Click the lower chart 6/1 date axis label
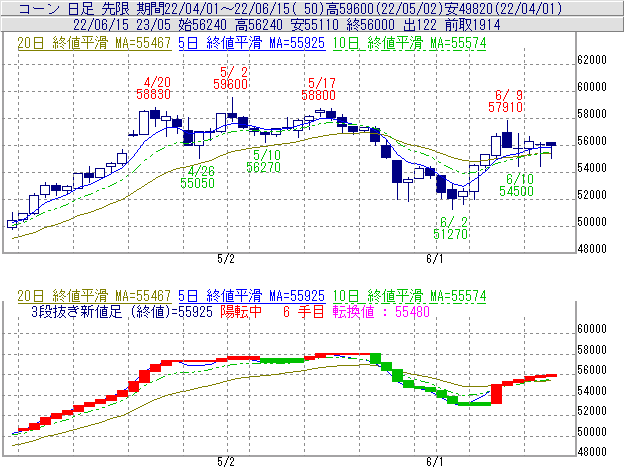 [x=435, y=462]
